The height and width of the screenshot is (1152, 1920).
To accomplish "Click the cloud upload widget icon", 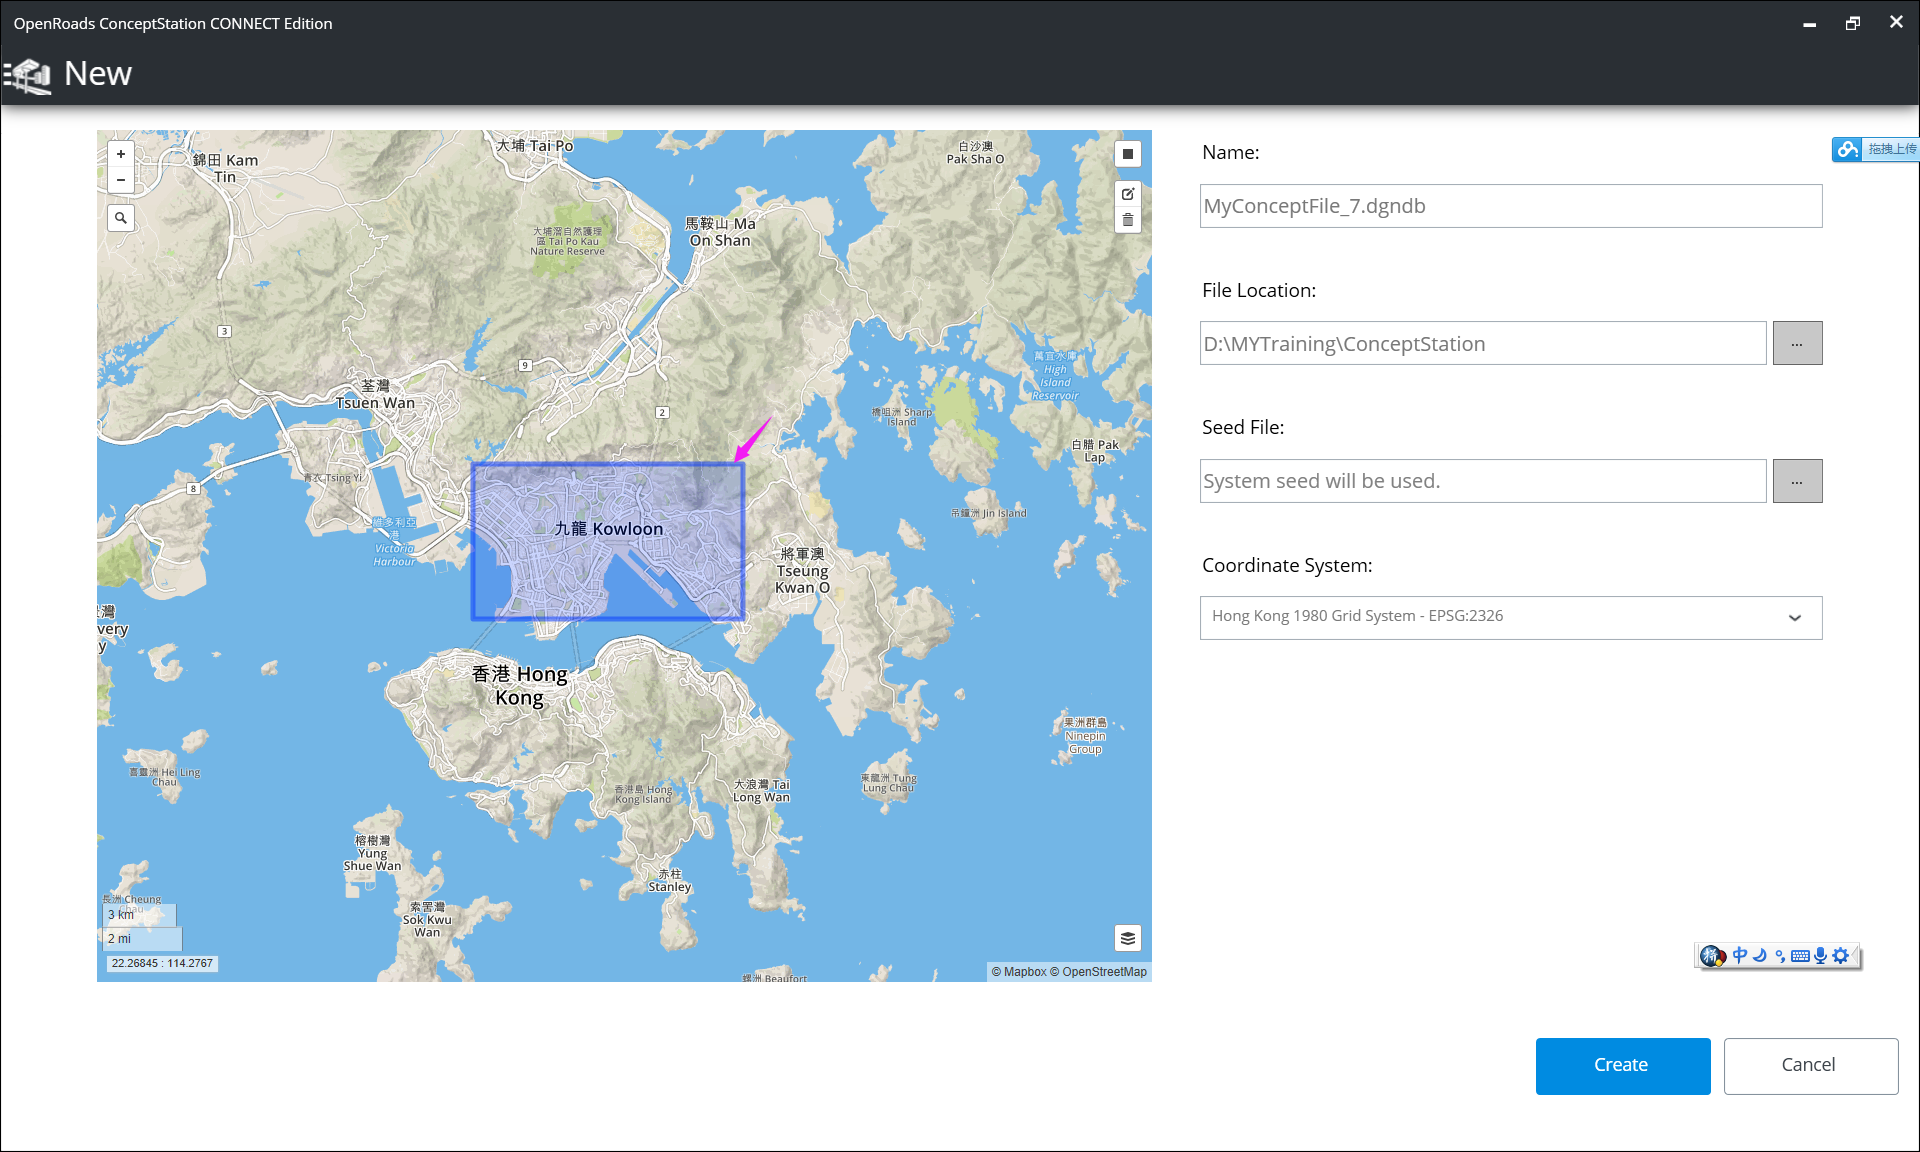I will (x=1847, y=149).
